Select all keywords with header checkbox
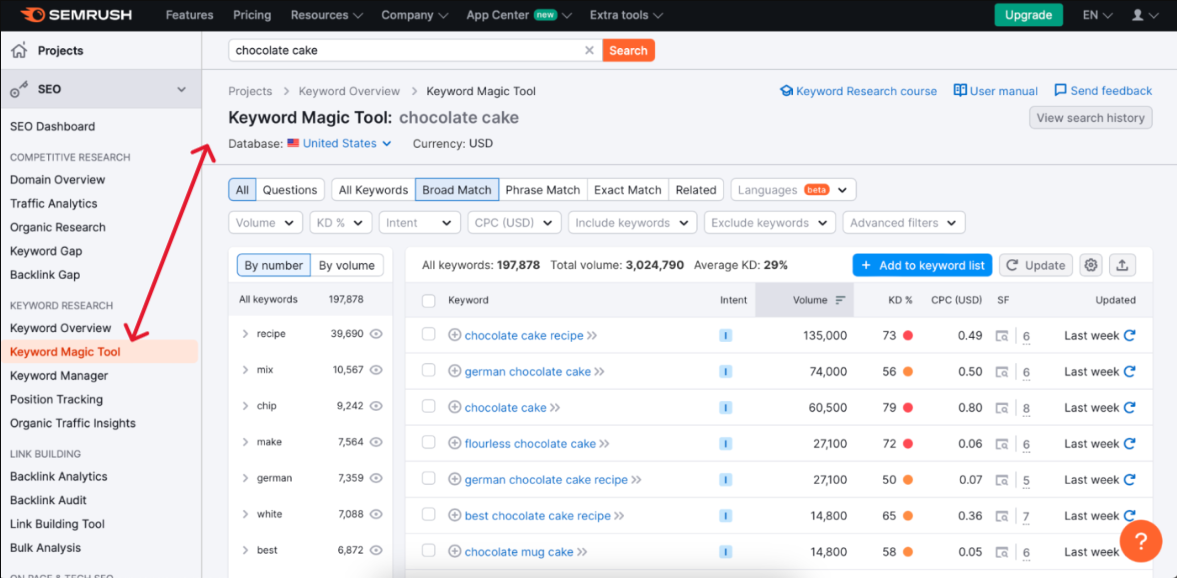 [429, 300]
